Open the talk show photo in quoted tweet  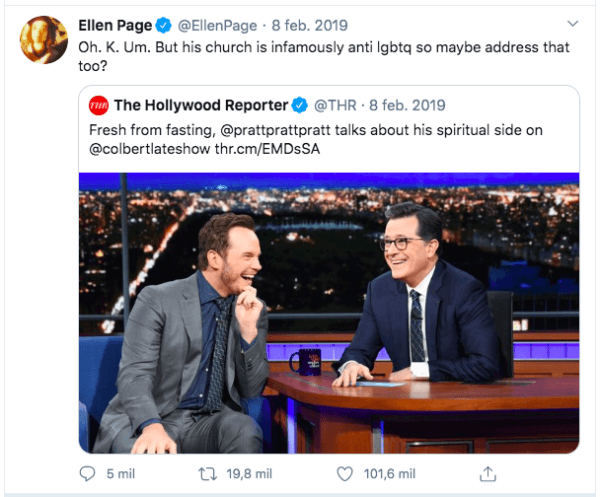[x=329, y=313]
